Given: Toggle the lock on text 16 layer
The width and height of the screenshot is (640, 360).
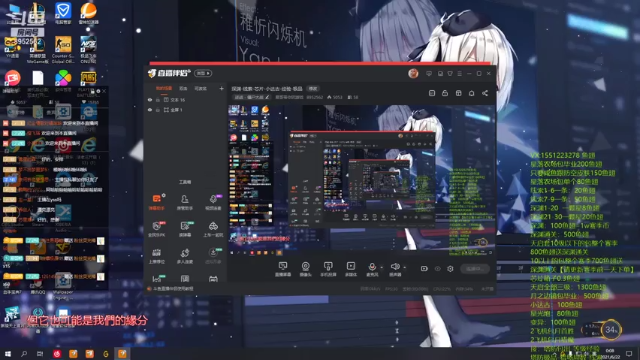Looking at the screenshot, I should pos(158,100).
